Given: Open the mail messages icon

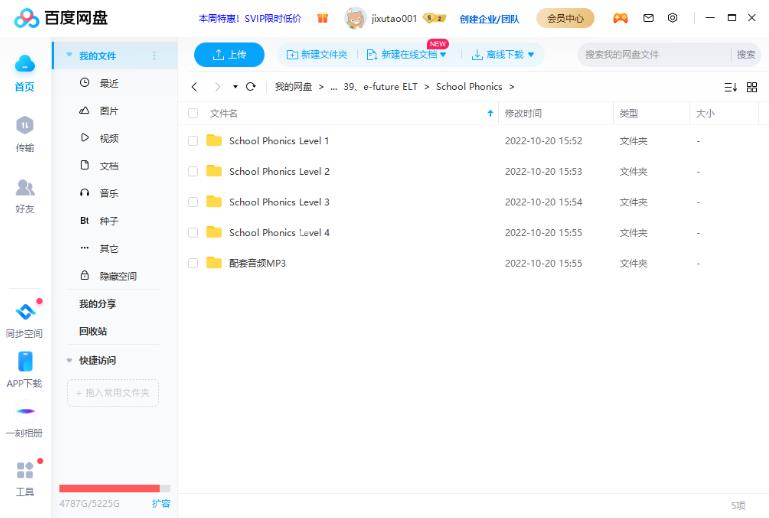Looking at the screenshot, I should coord(648,18).
